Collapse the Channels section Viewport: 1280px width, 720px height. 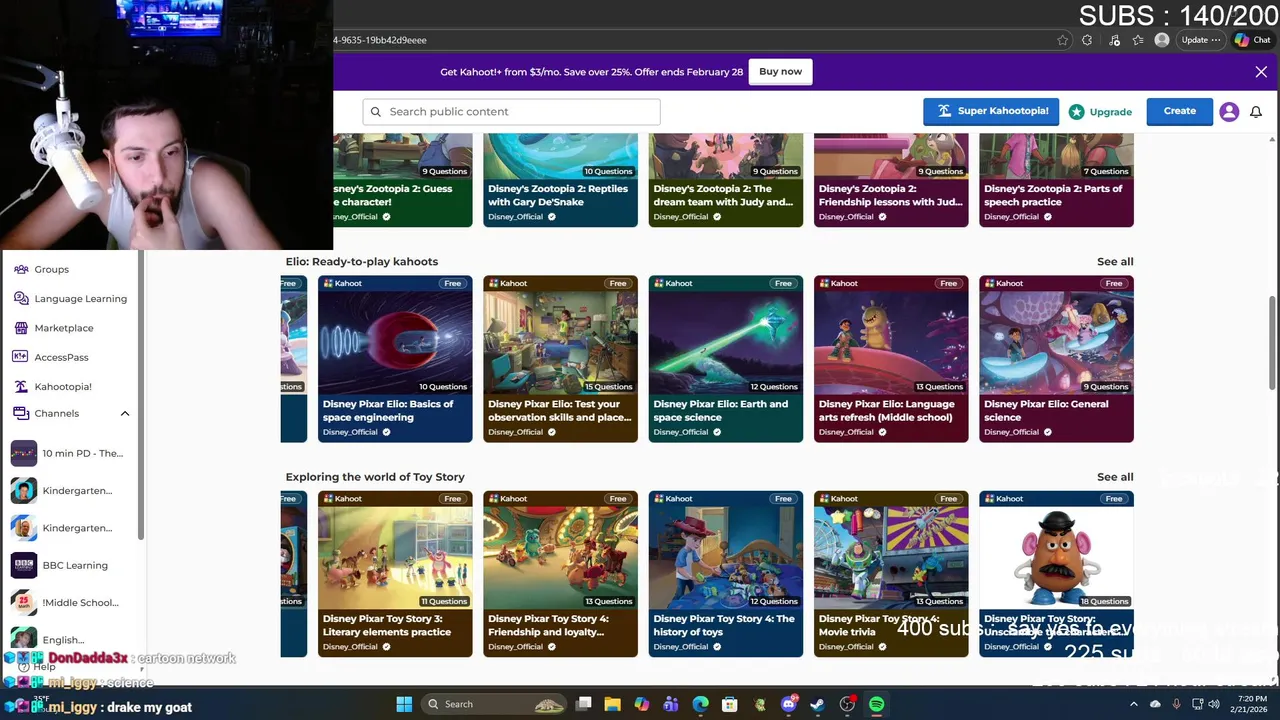coord(125,413)
